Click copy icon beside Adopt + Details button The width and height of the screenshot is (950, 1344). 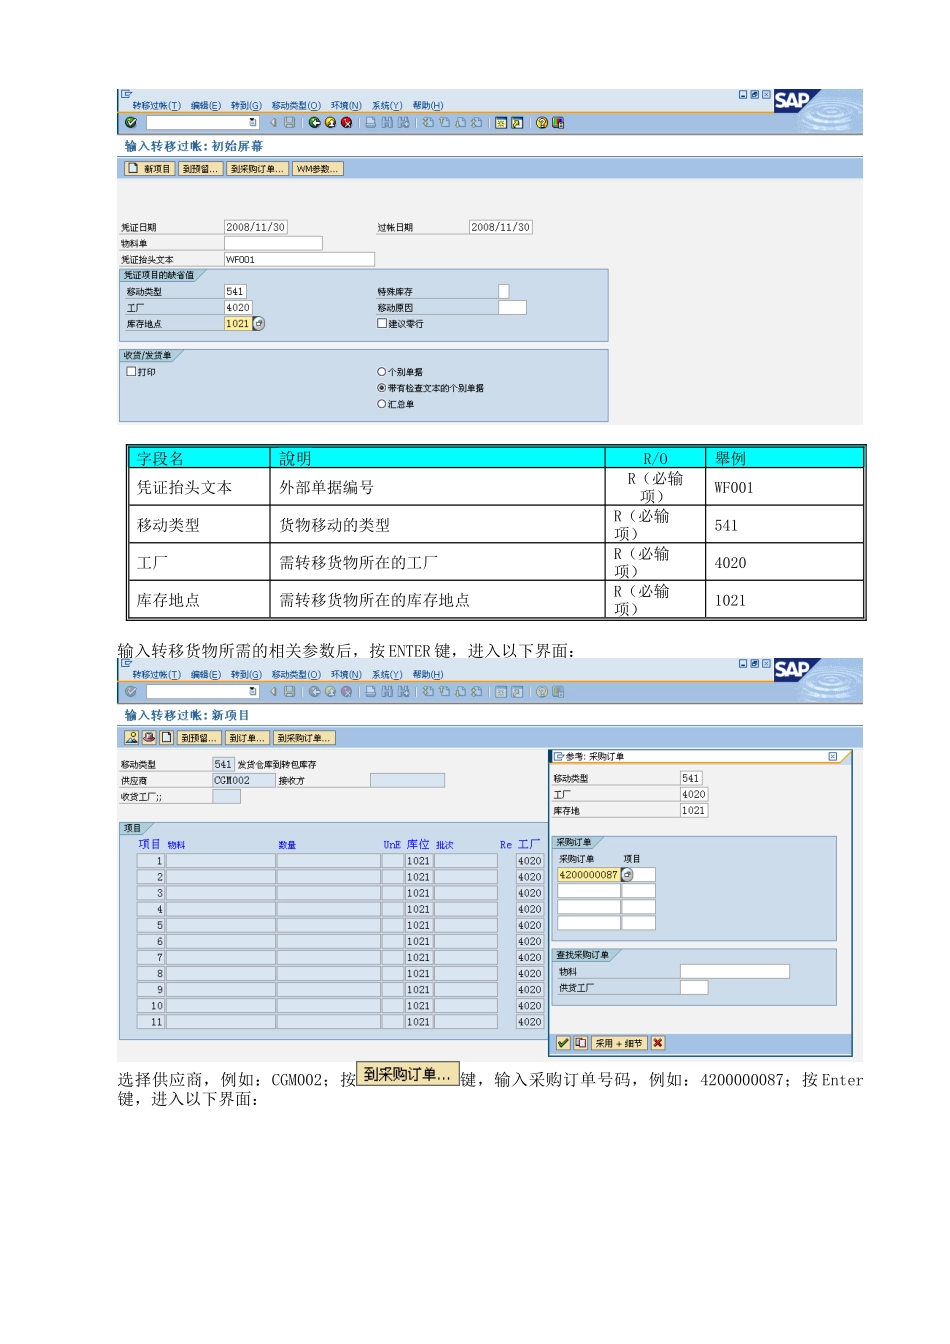tap(580, 1043)
